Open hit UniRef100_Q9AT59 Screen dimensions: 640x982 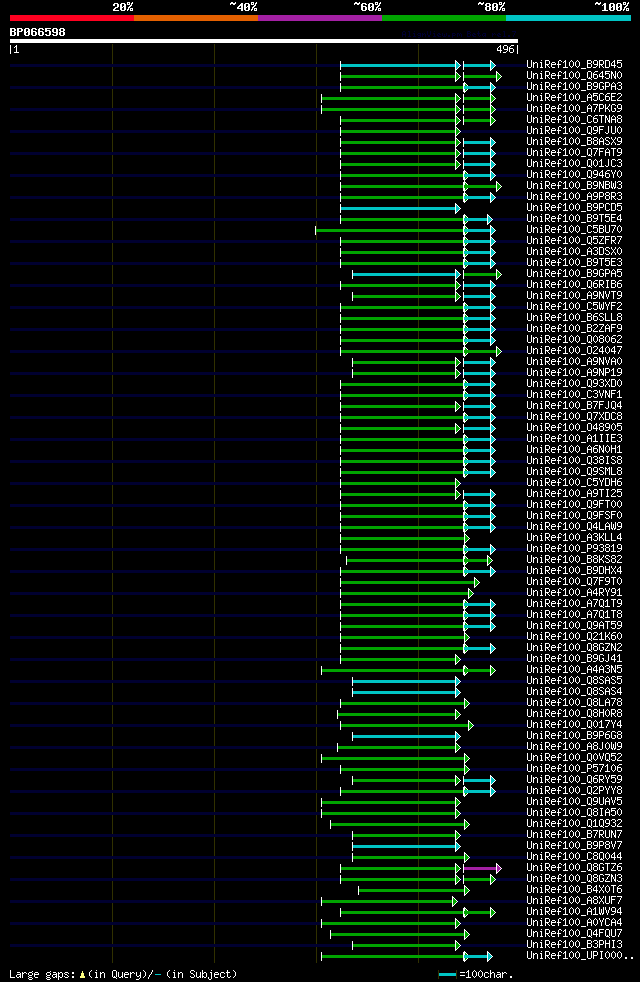click(x=574, y=626)
